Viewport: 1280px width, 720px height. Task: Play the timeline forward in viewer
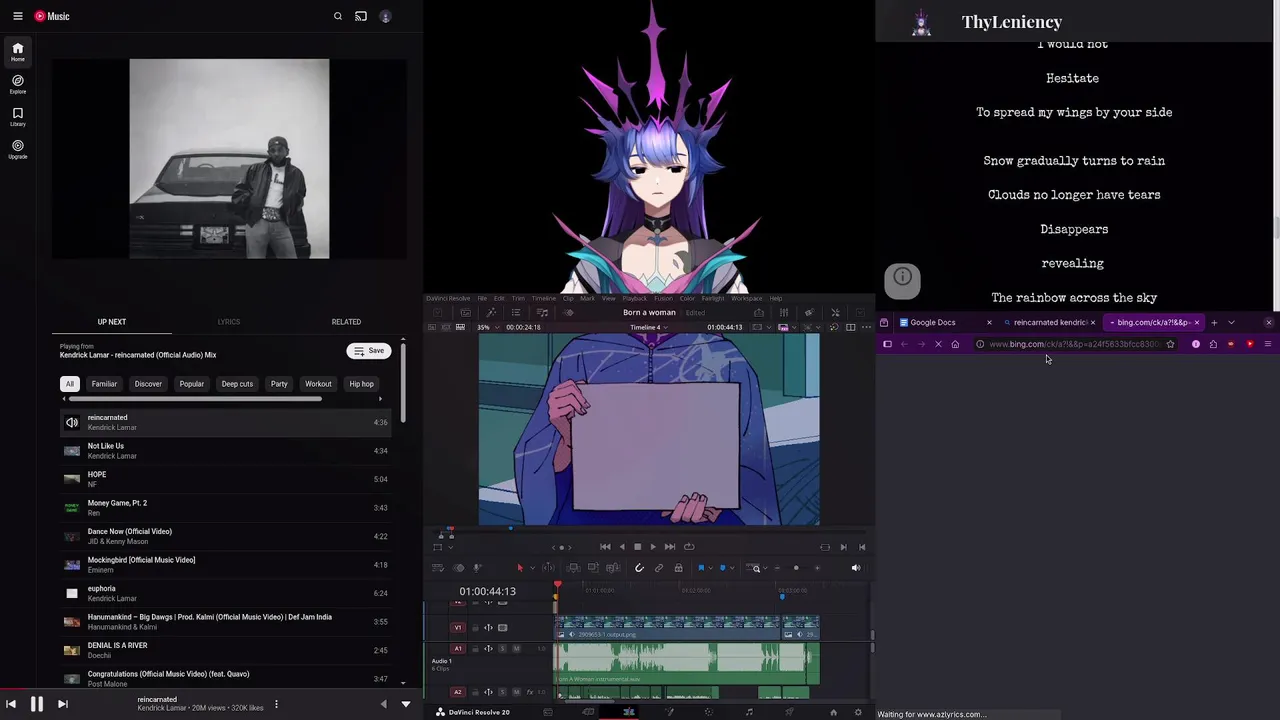click(653, 547)
